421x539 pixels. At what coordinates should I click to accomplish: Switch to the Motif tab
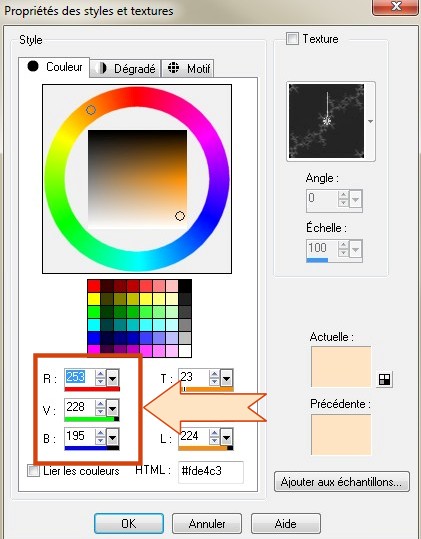[188, 68]
